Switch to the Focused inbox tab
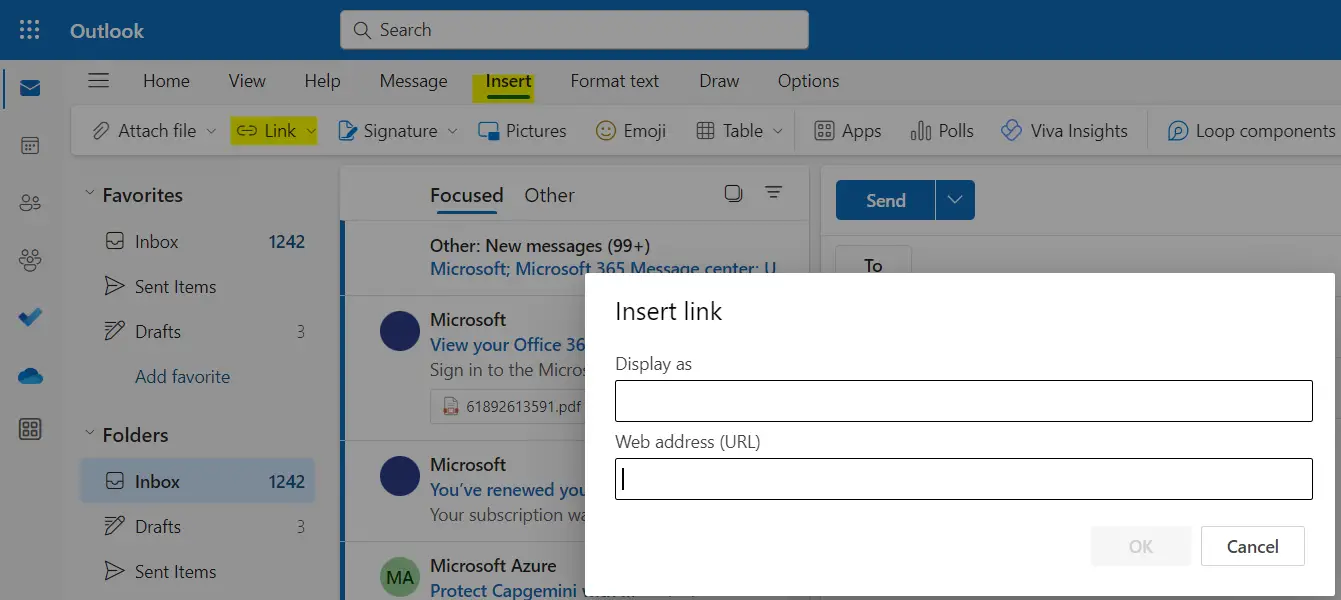 tap(466, 195)
